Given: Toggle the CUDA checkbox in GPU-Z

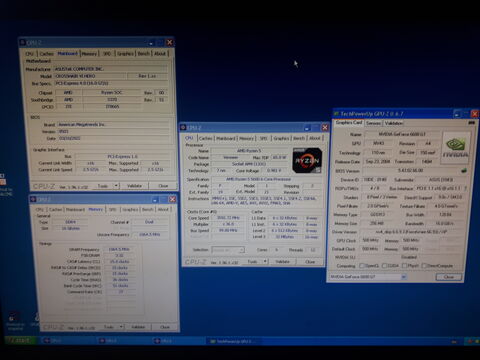Looking at the screenshot, I should (x=384, y=266).
